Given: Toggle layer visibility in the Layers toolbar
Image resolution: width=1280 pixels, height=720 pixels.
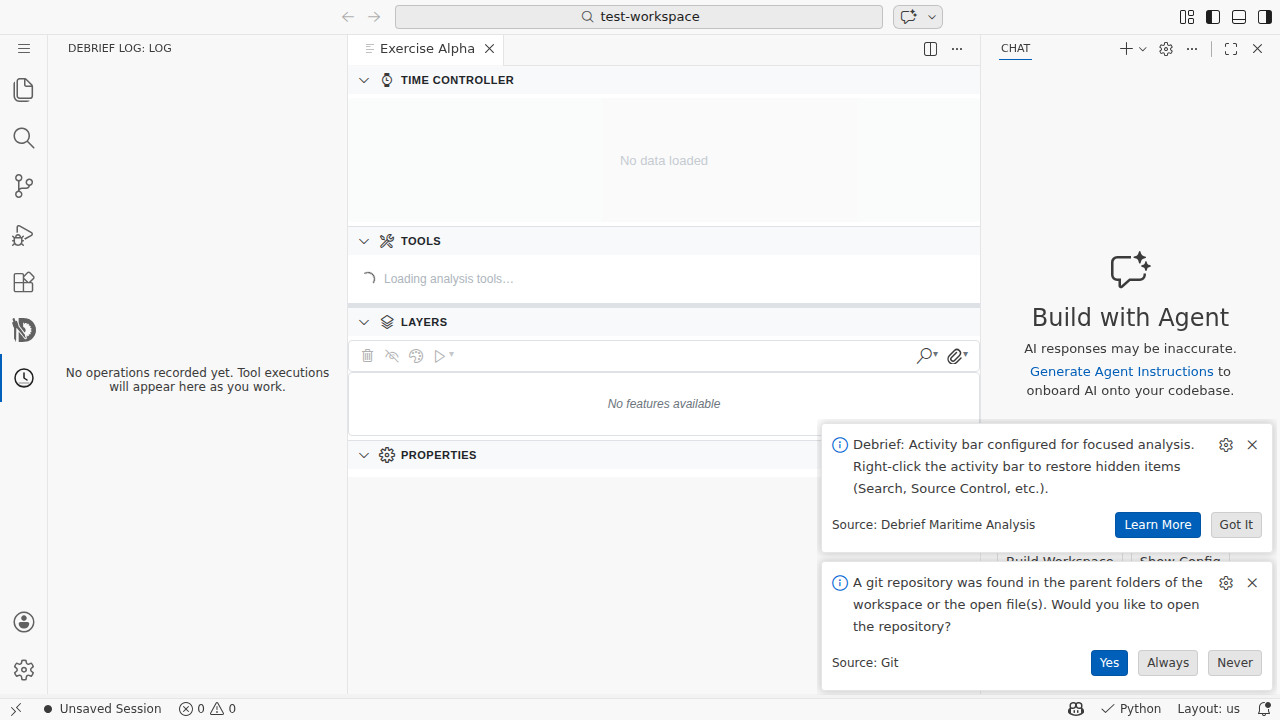Looking at the screenshot, I should [391, 355].
